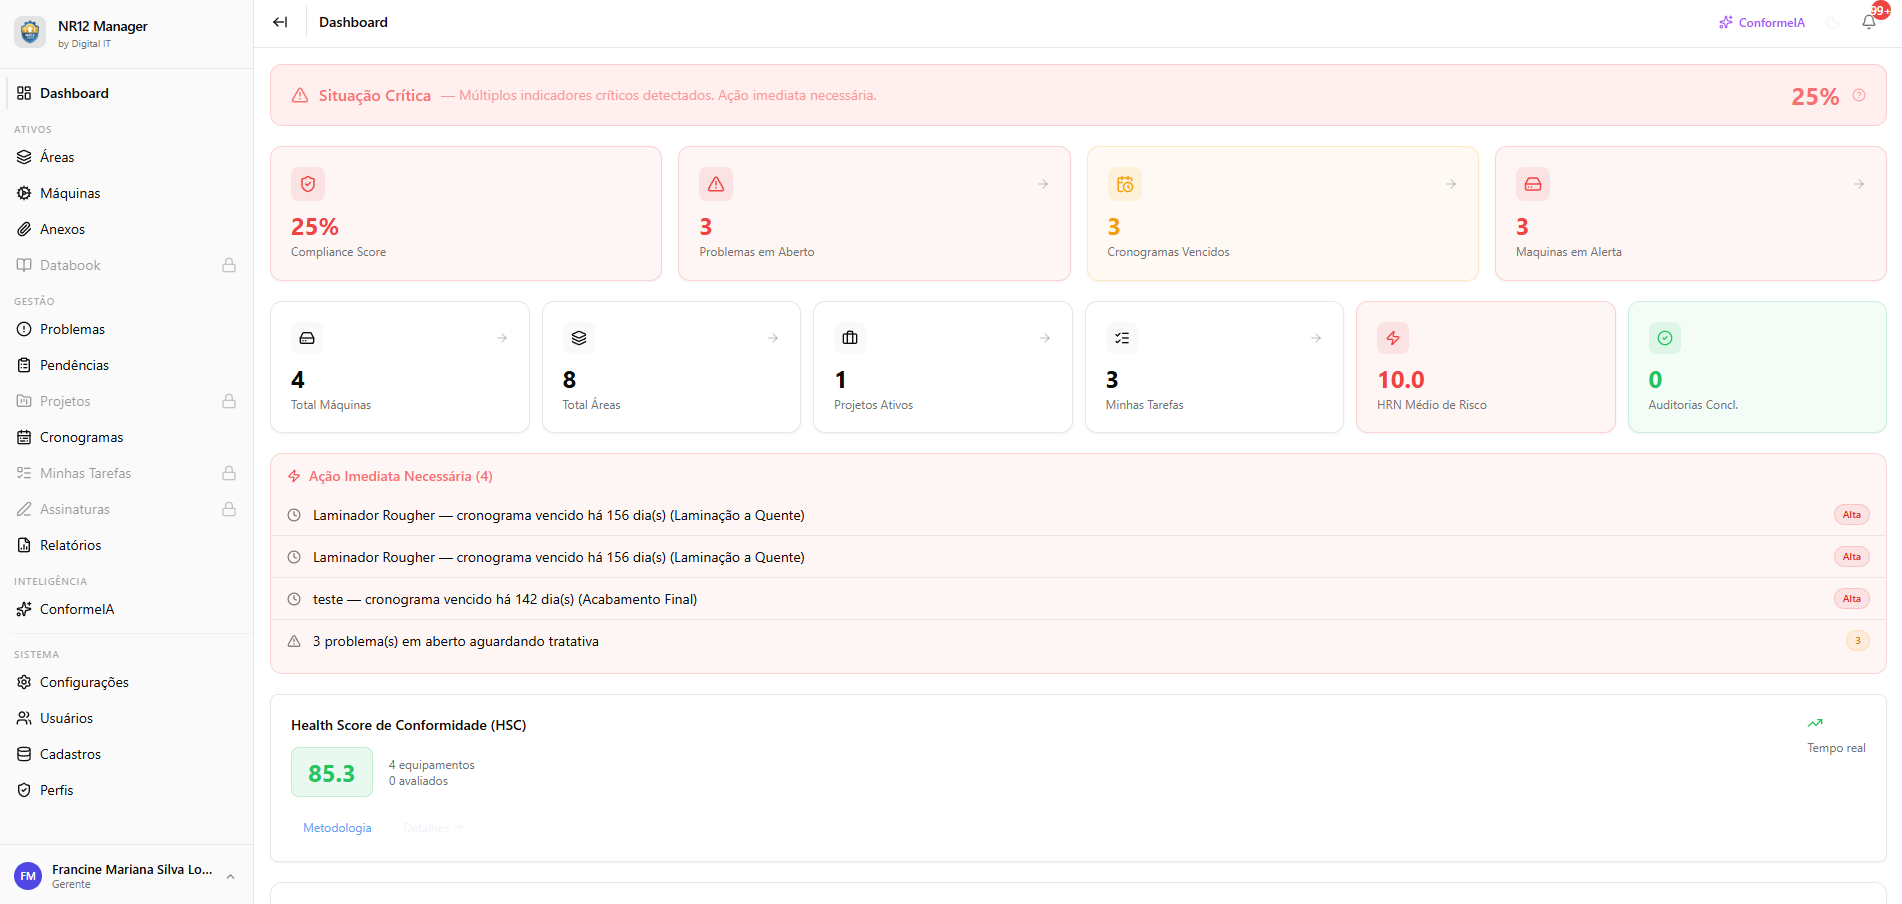
Task: Open Problemas em Aberto card arrow
Action: (1043, 184)
